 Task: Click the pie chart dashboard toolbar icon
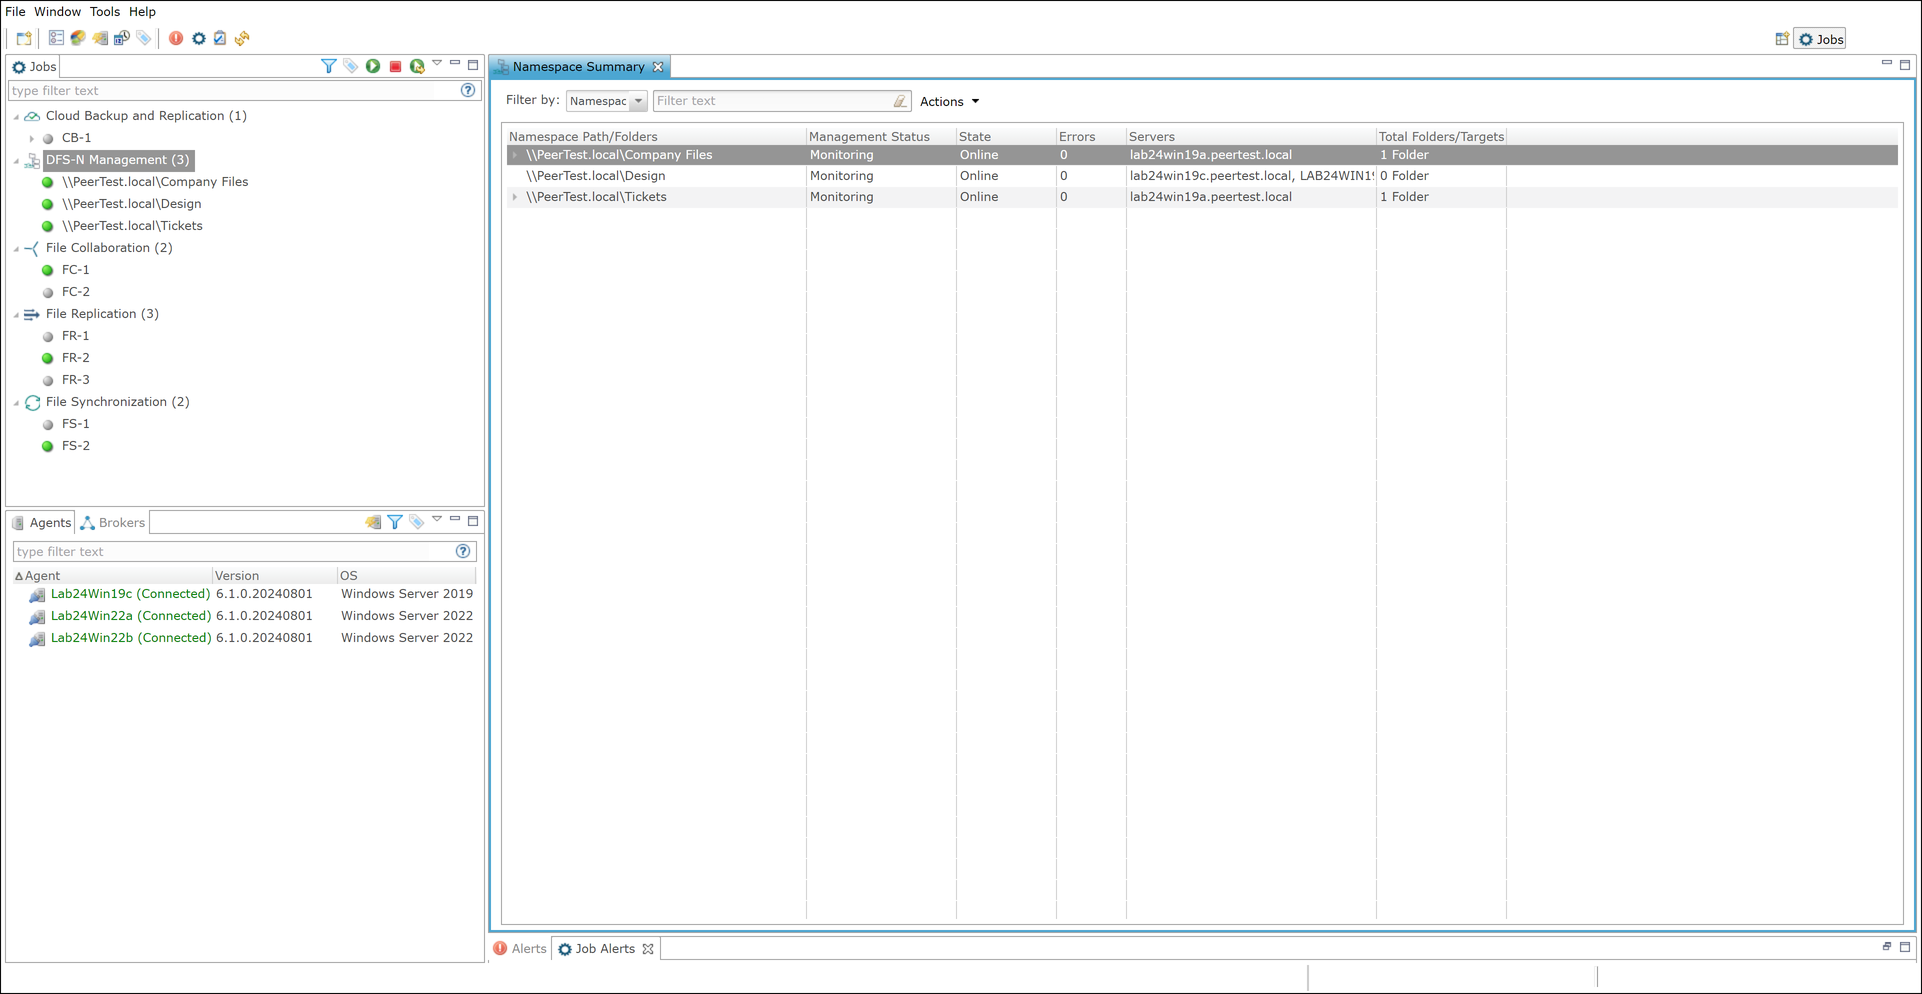(78, 38)
